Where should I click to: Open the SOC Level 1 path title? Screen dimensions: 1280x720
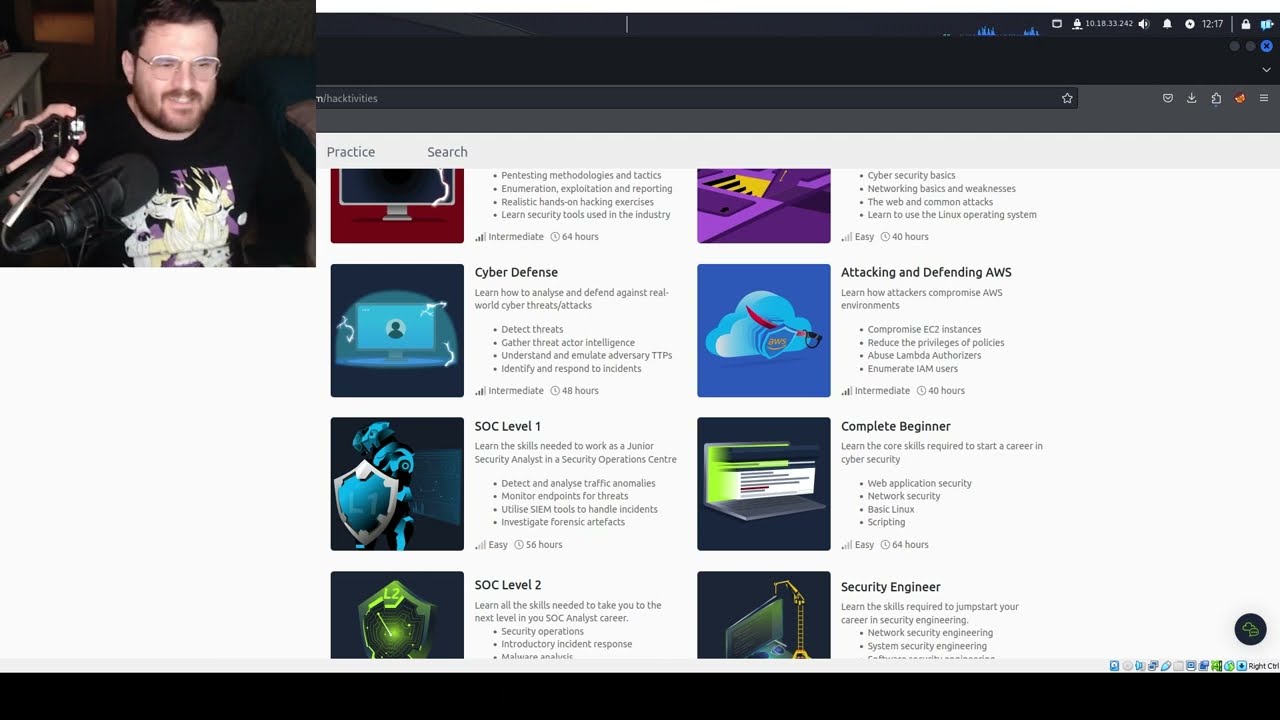click(x=507, y=426)
